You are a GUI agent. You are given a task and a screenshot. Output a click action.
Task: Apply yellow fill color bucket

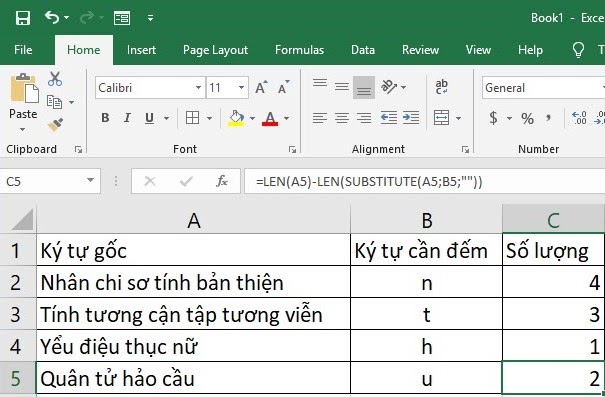pos(236,118)
